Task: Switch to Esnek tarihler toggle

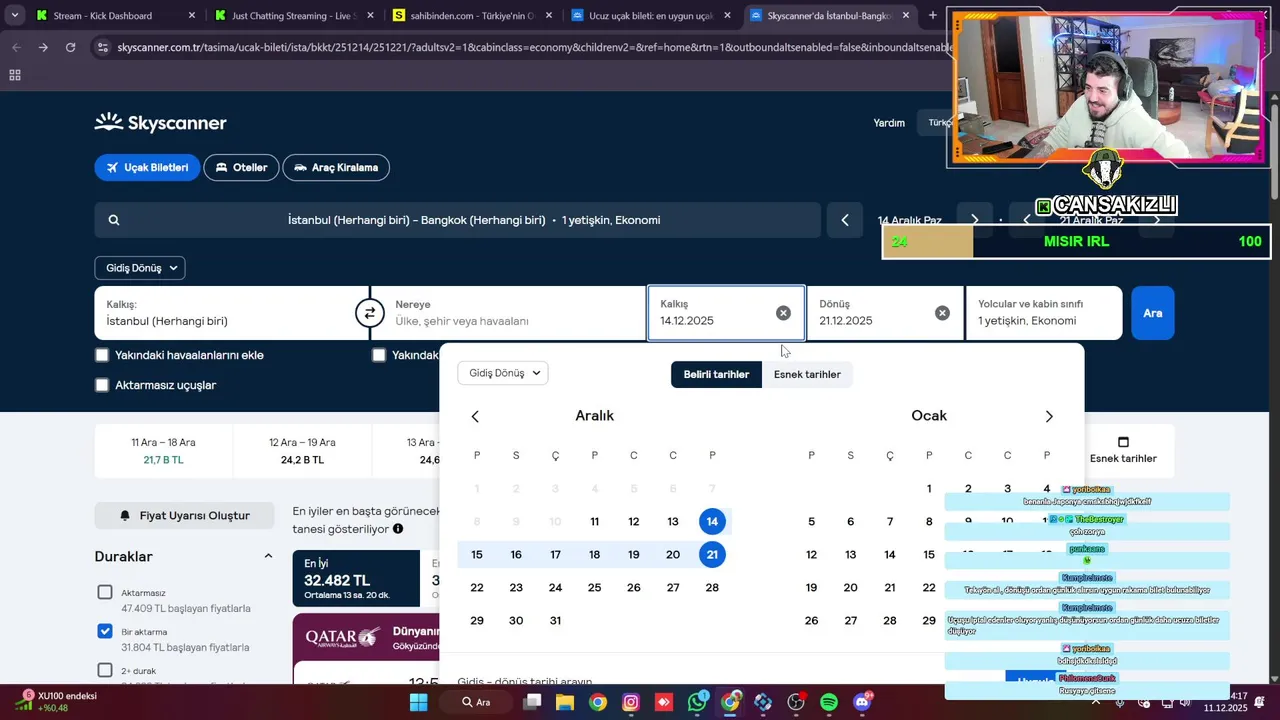Action: tap(807, 375)
